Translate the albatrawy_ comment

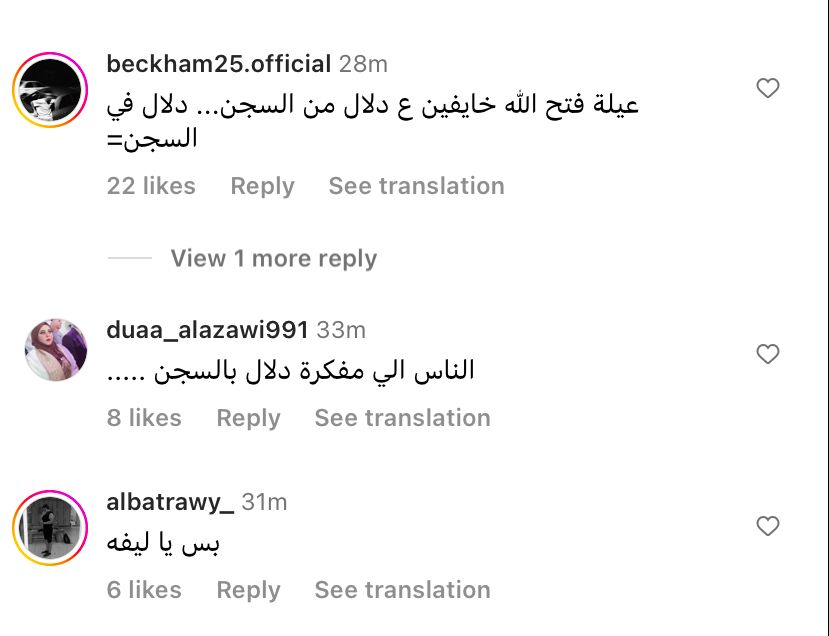(x=402, y=590)
